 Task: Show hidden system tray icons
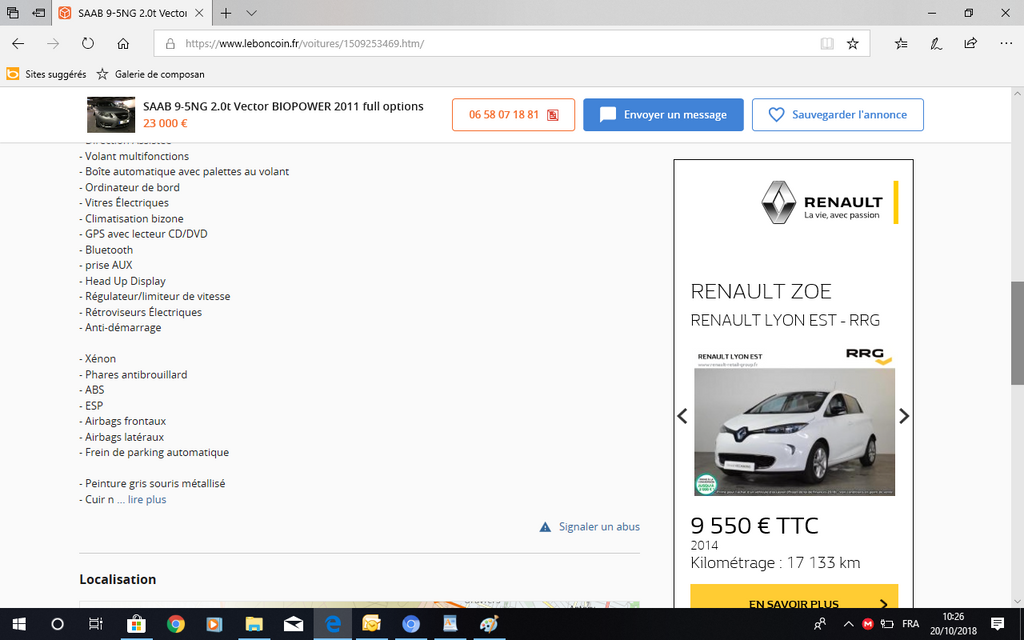click(x=848, y=624)
